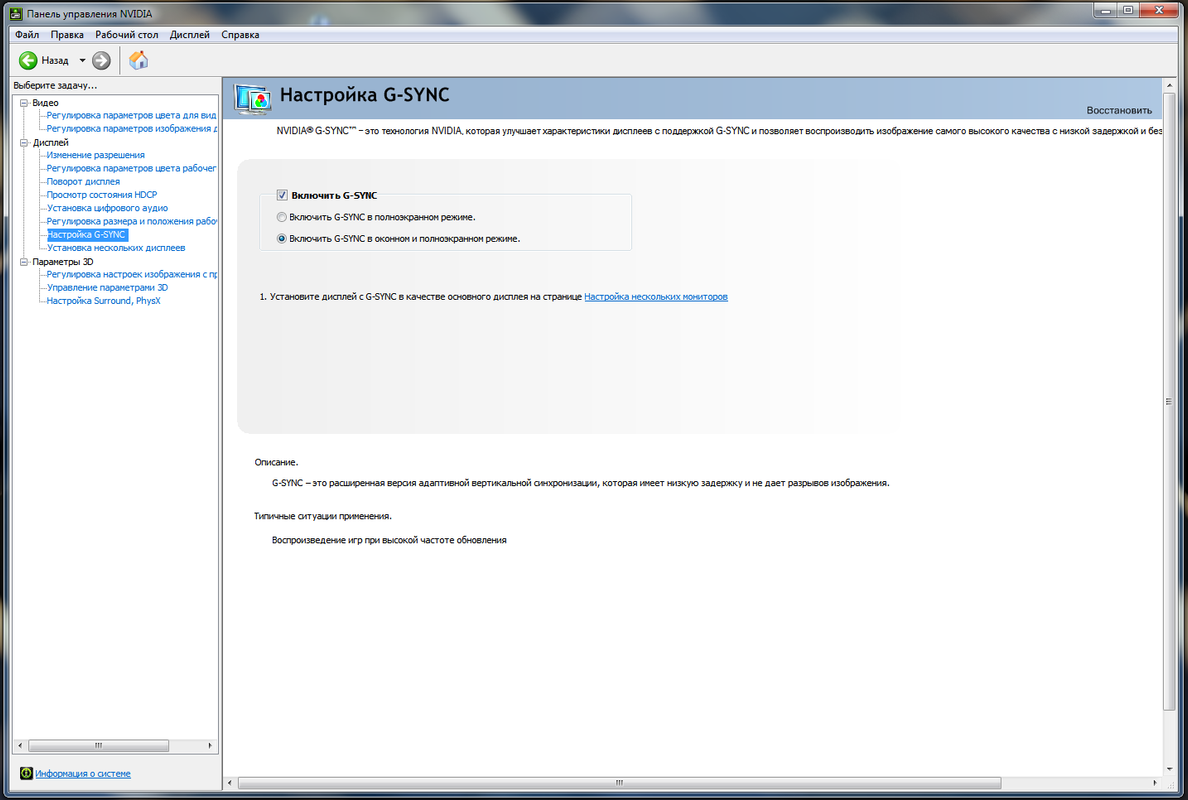The height and width of the screenshot is (800, 1188).
Task: Toggle the Включить G-SYNC checkbox
Action: (282, 195)
